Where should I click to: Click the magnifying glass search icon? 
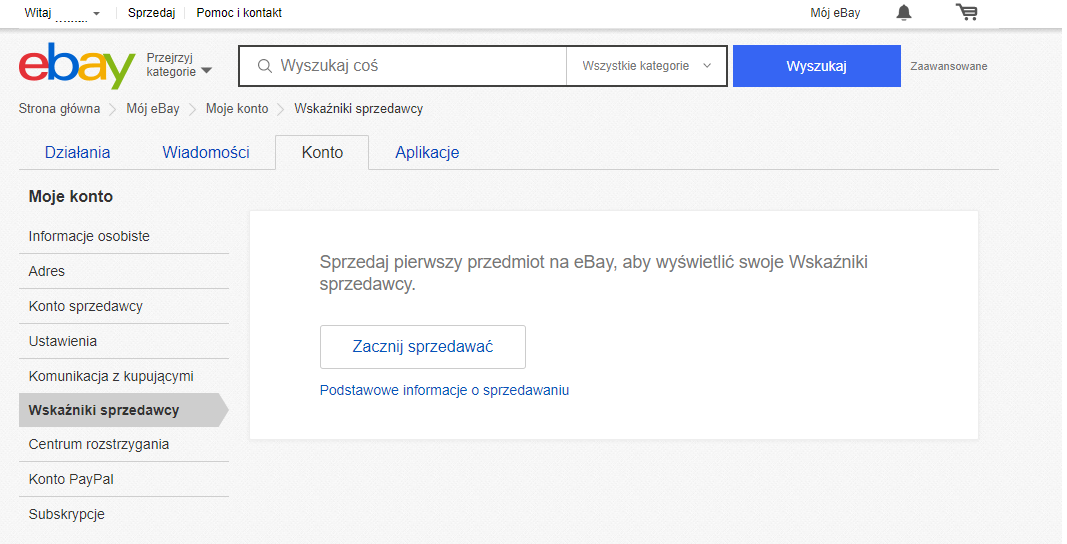(x=265, y=66)
